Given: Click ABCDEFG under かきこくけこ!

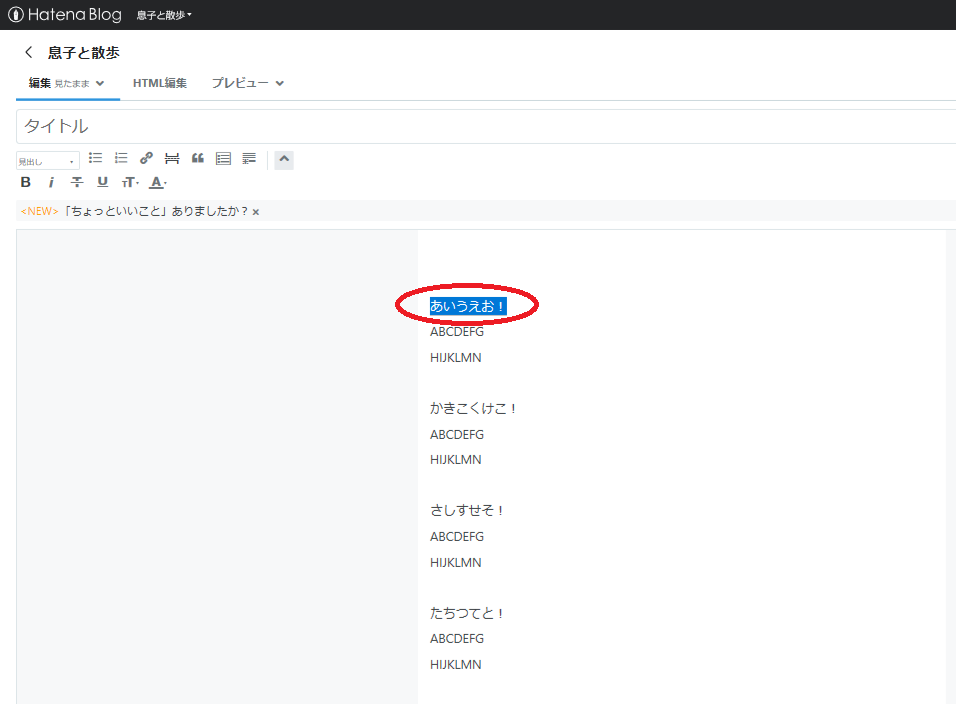Looking at the screenshot, I should [x=457, y=435].
